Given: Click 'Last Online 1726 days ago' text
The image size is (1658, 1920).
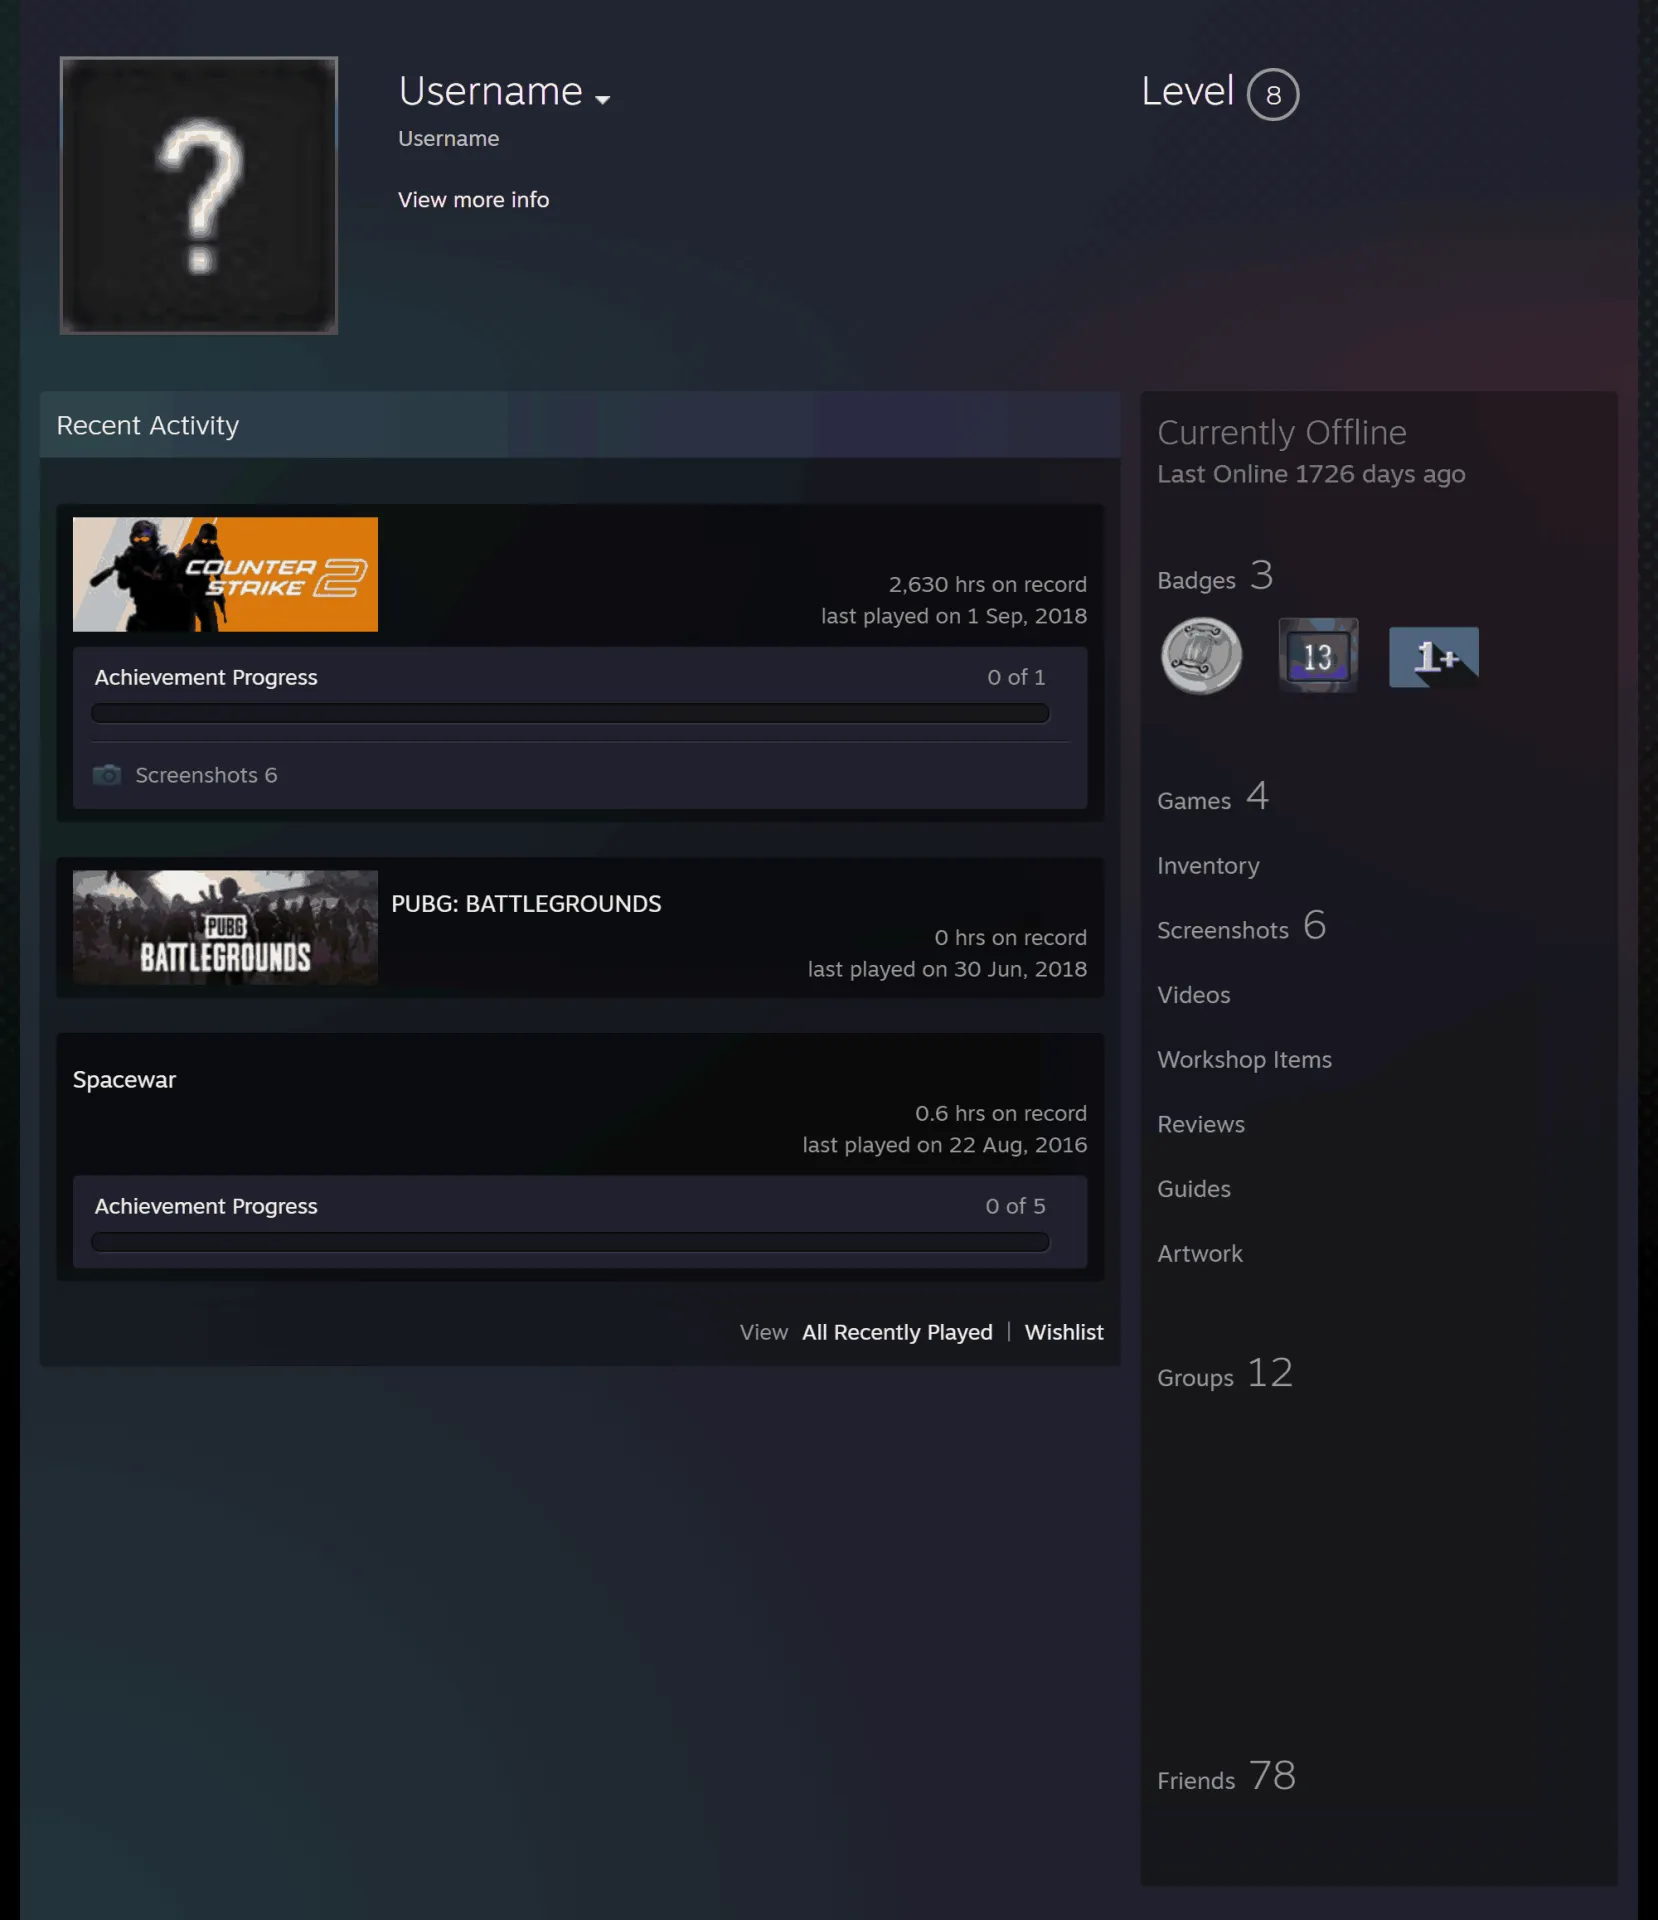Looking at the screenshot, I should point(1311,474).
